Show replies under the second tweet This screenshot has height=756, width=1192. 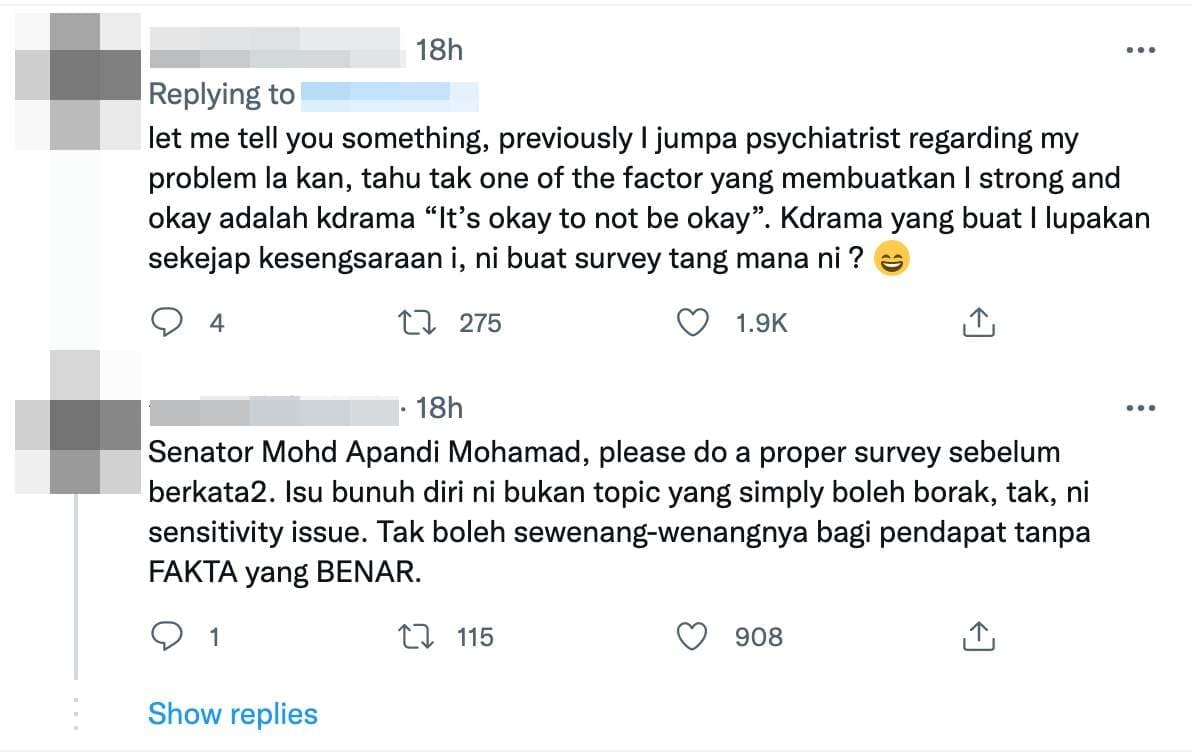click(x=233, y=714)
